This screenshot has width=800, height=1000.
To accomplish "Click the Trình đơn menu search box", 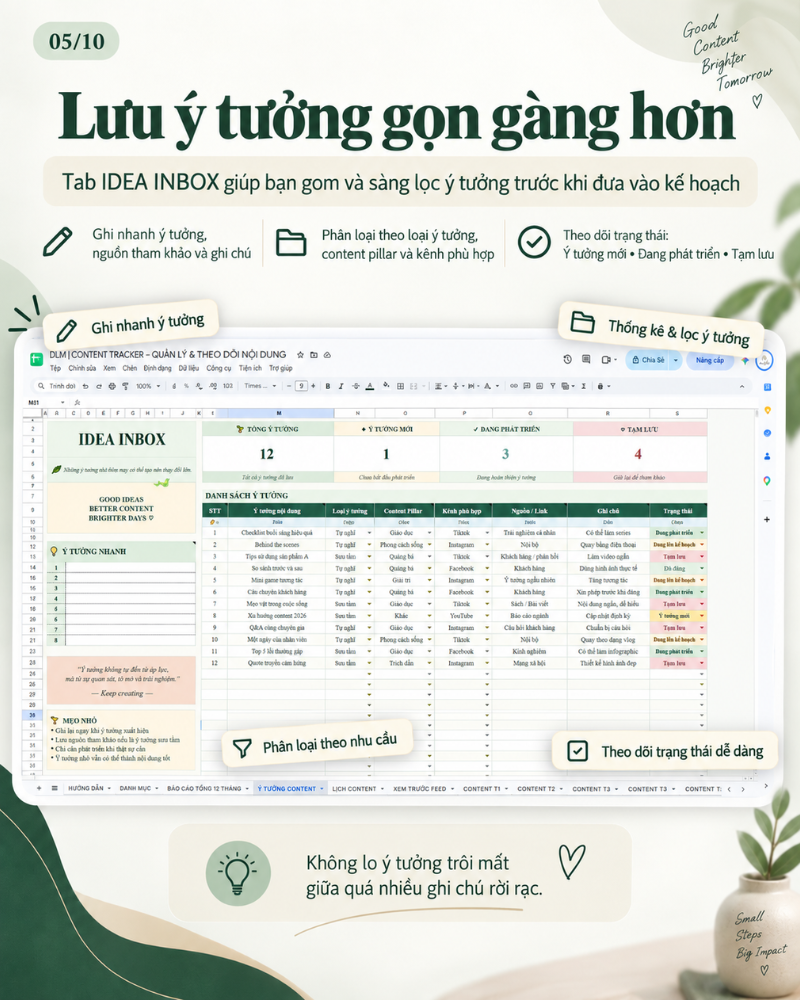I will (x=56, y=386).
